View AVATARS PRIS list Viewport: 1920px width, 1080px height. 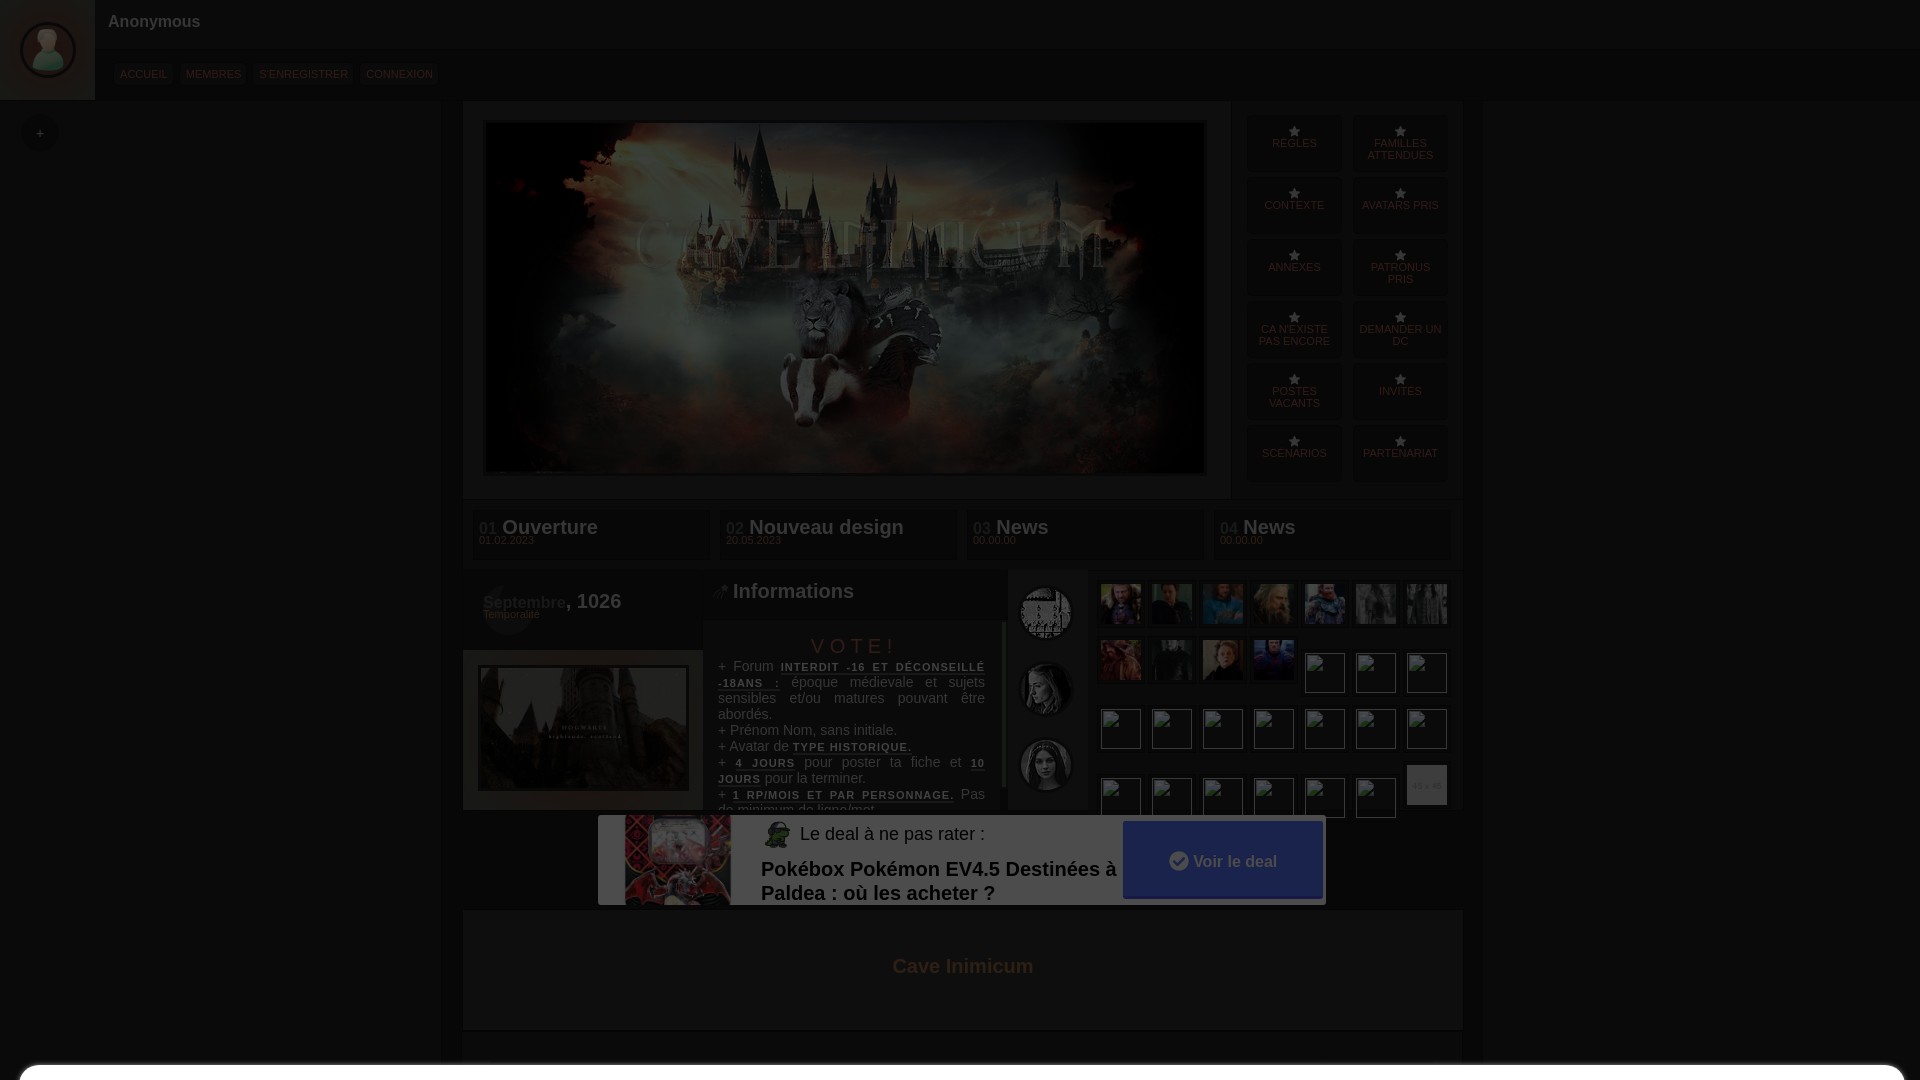click(1400, 205)
